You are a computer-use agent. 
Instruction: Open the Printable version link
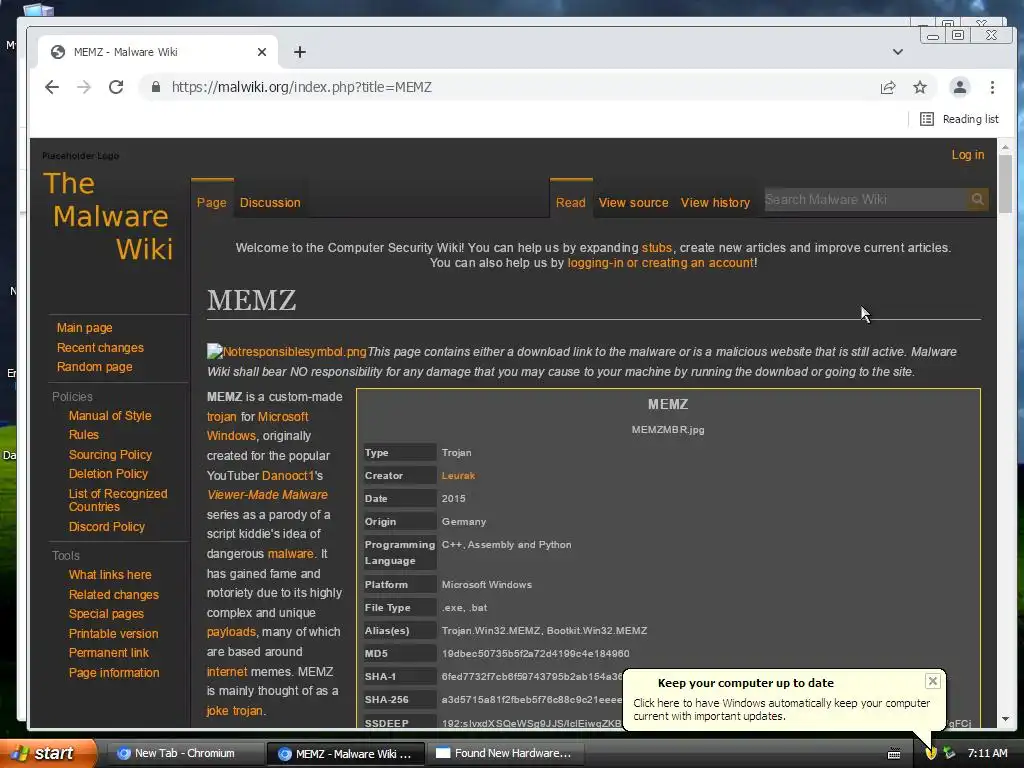(113, 633)
